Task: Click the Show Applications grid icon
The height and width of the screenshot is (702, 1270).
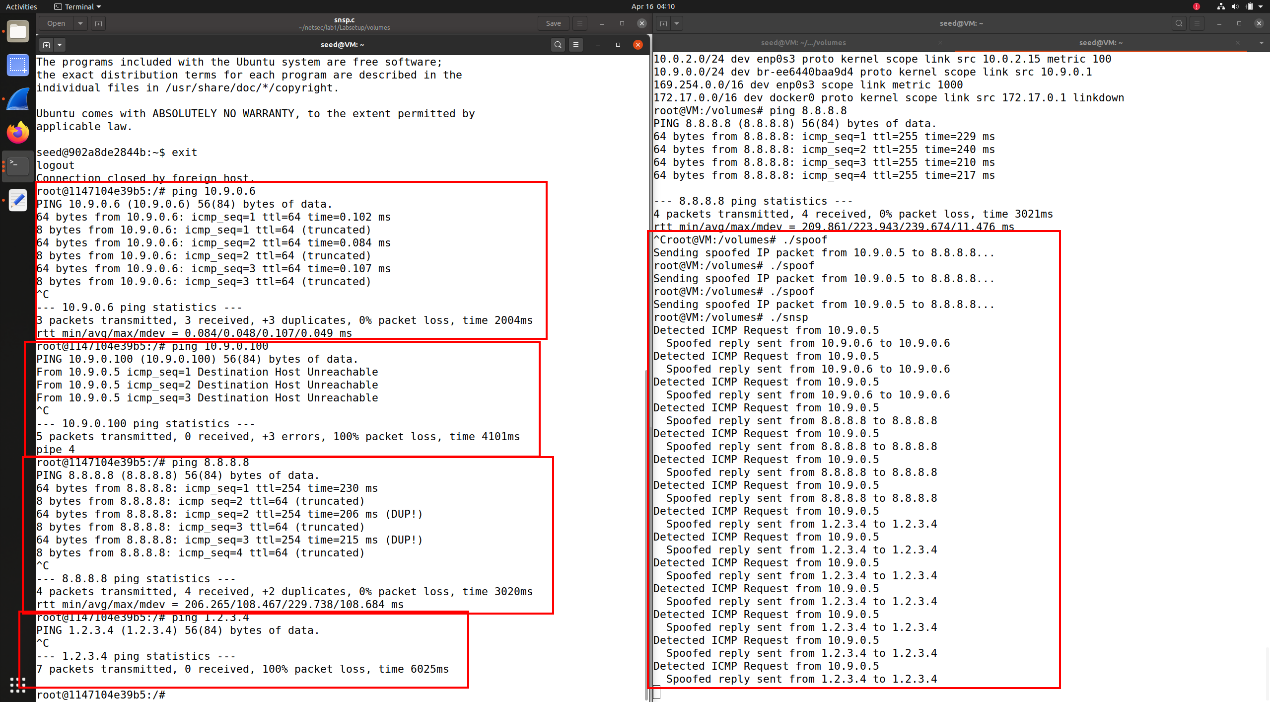Action: pyautogui.click(x=17, y=685)
